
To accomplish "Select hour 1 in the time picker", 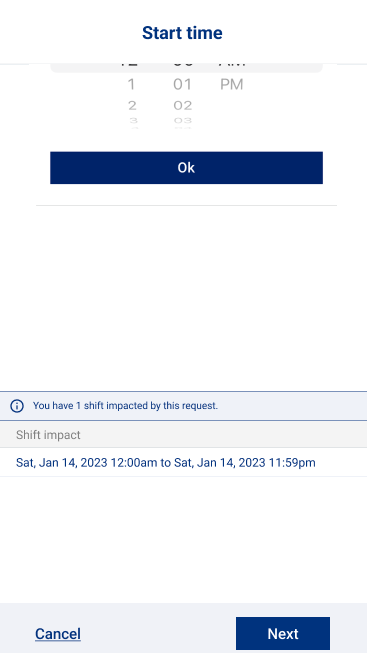I will tap(131, 85).
